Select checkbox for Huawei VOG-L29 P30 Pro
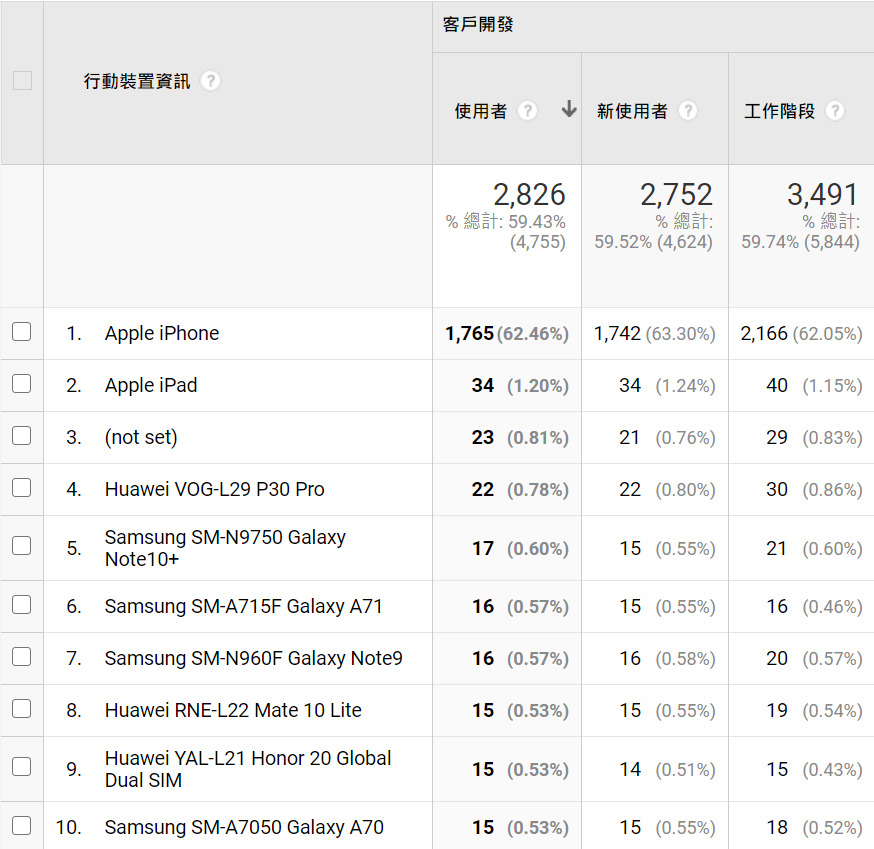 [x=22, y=488]
